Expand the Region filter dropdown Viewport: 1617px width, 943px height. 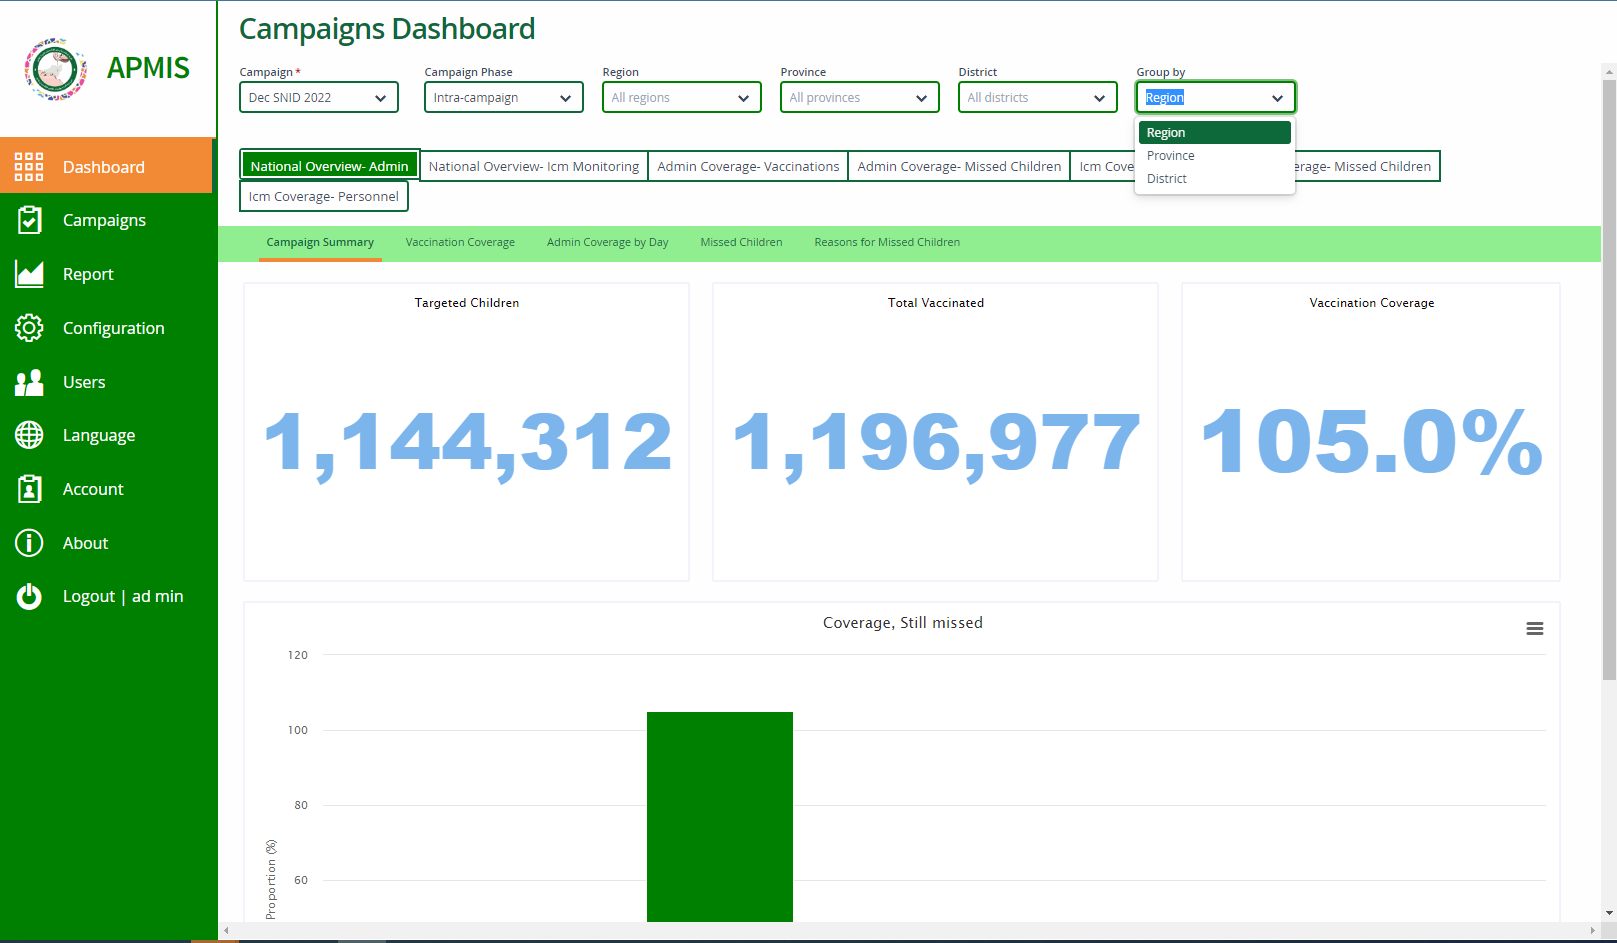(681, 97)
